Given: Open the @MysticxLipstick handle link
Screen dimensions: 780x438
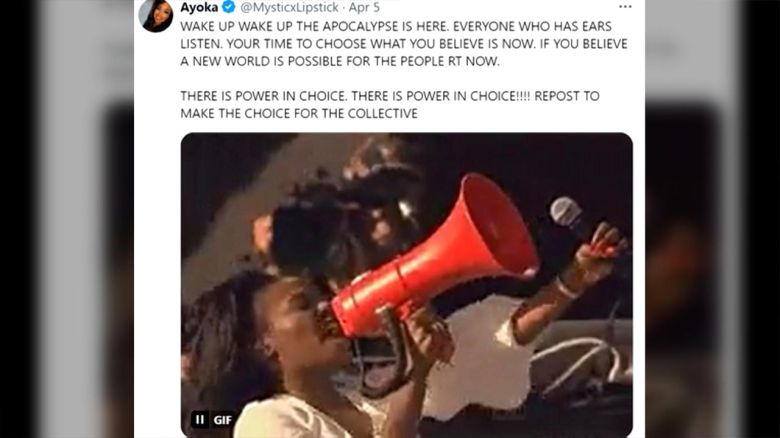Looking at the screenshot, I should coord(290,7).
